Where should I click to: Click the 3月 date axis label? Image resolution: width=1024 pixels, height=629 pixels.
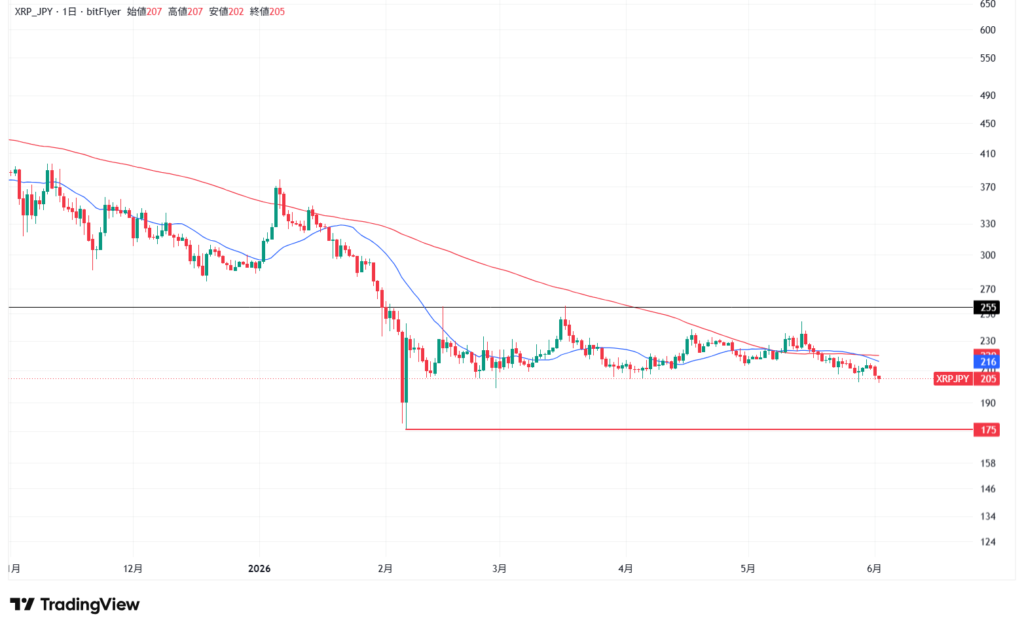click(500, 568)
